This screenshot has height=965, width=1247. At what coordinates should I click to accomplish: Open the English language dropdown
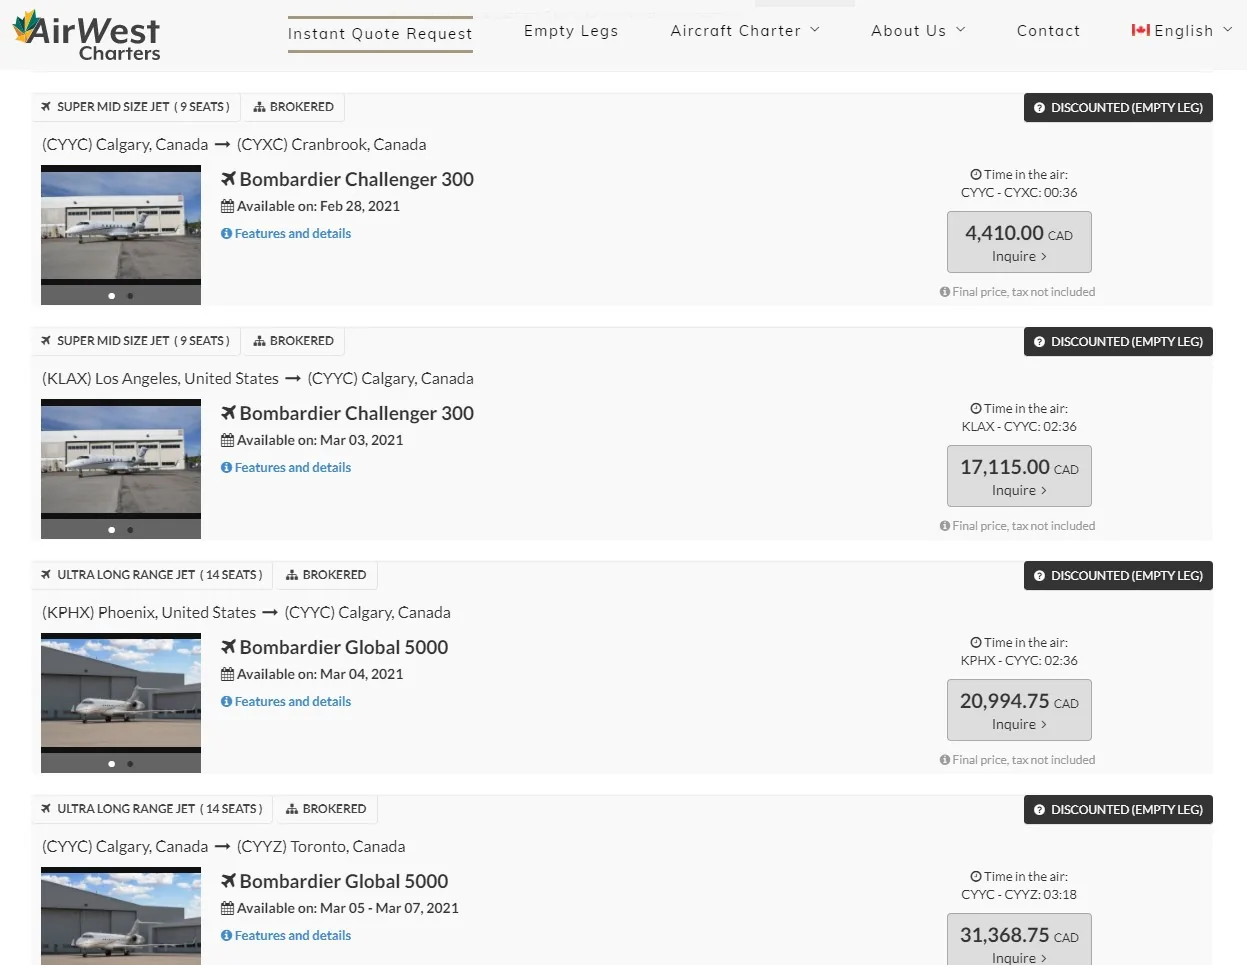[1182, 31]
